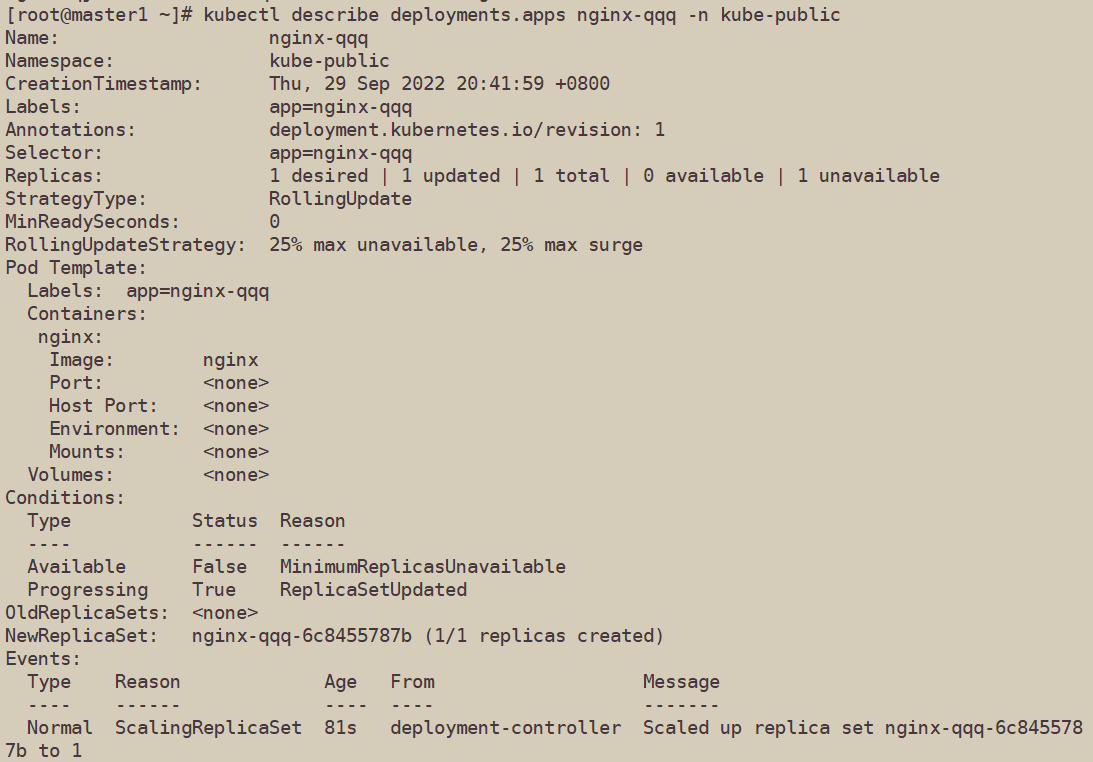The width and height of the screenshot is (1093, 762).
Task: Select the kube-public namespace value
Action: pos(329,61)
